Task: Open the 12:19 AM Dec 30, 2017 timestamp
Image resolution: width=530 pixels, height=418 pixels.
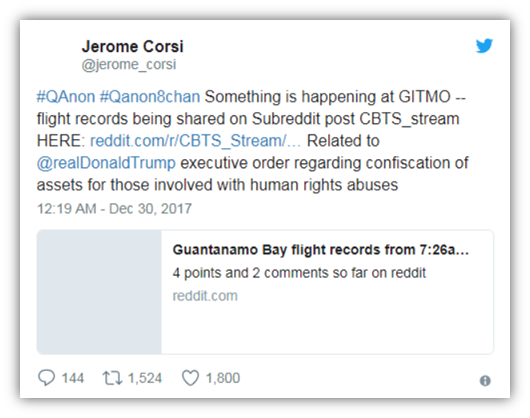Action: pos(114,208)
